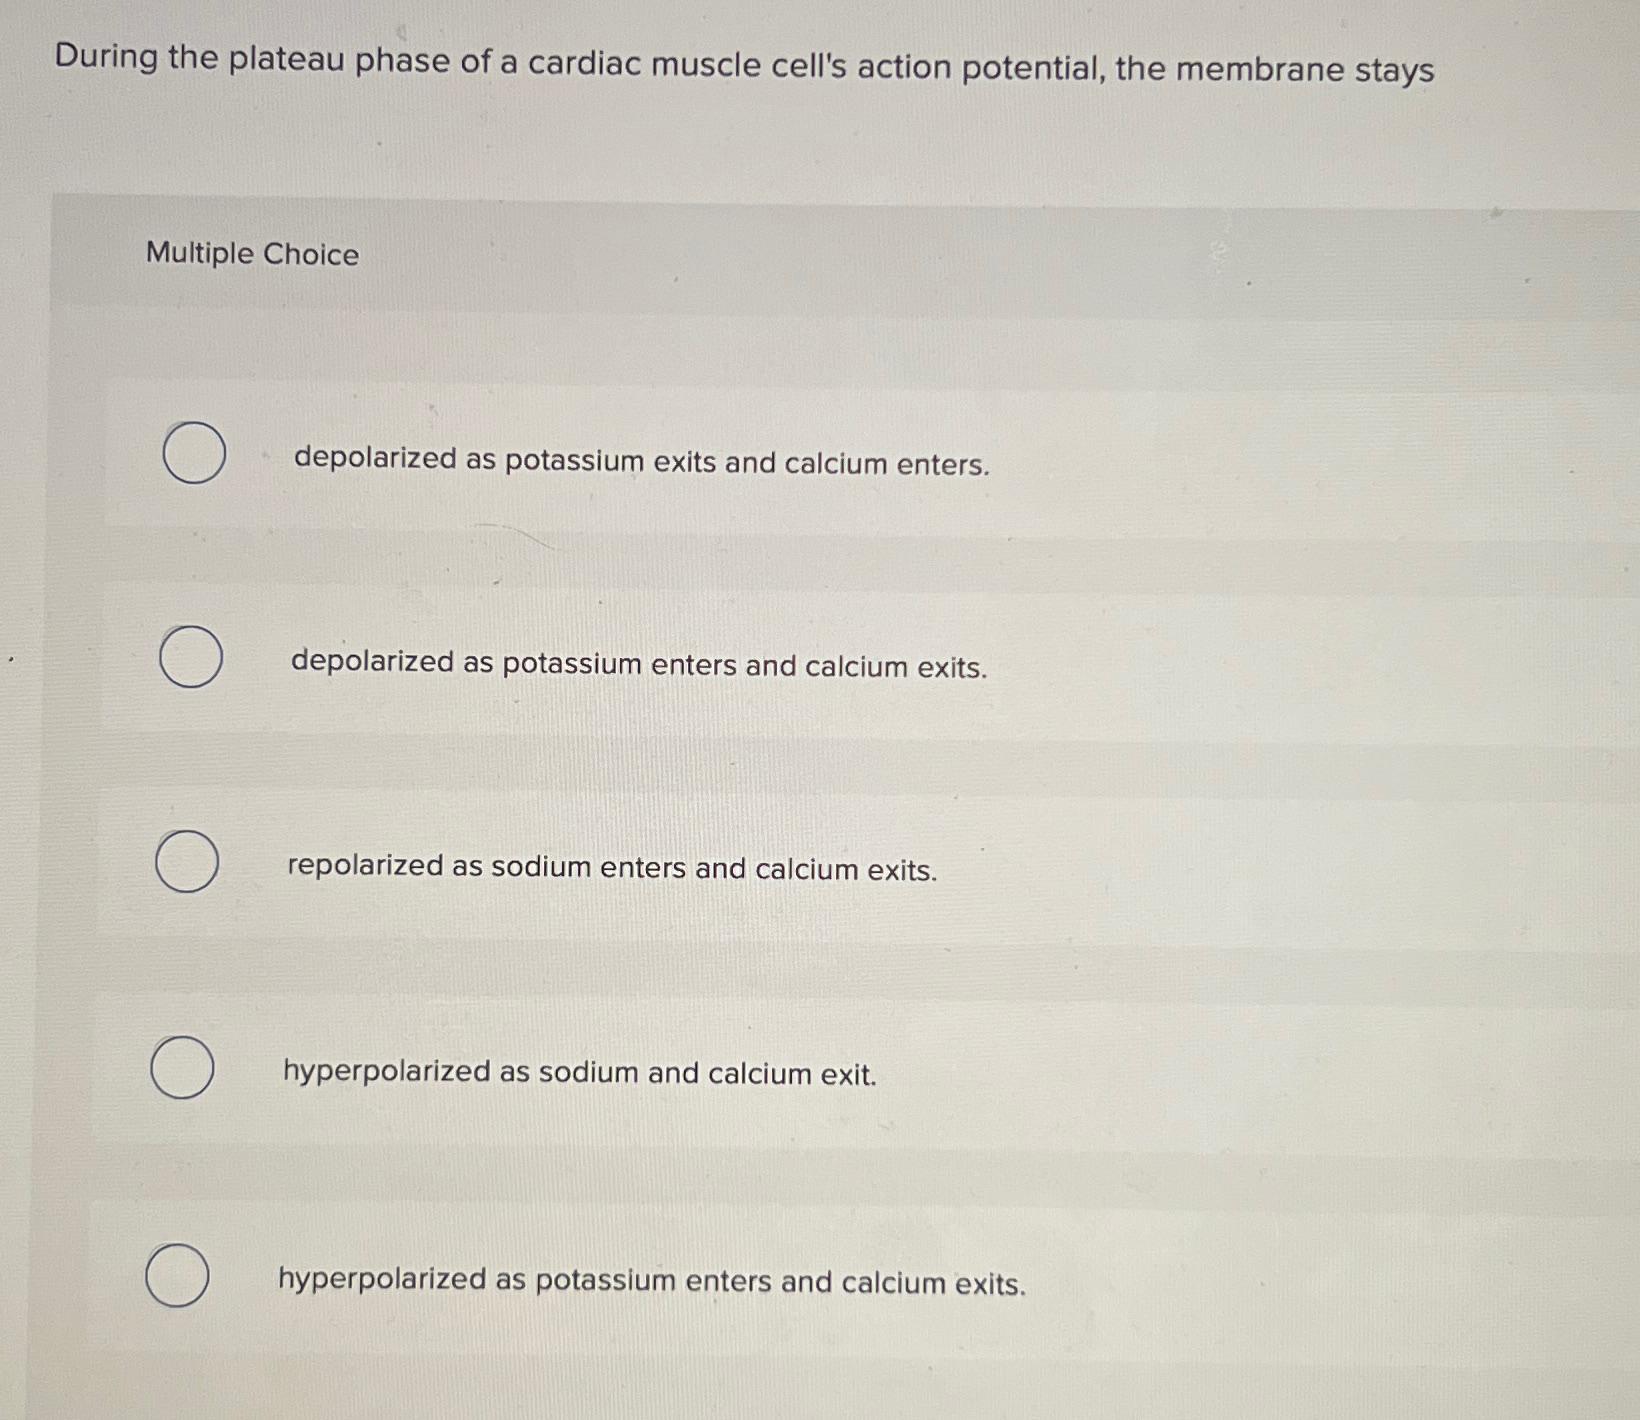The height and width of the screenshot is (1420, 1640).
Task: Click answer text 'repolarized as sodium enters and calcium exits'
Action: [612, 868]
